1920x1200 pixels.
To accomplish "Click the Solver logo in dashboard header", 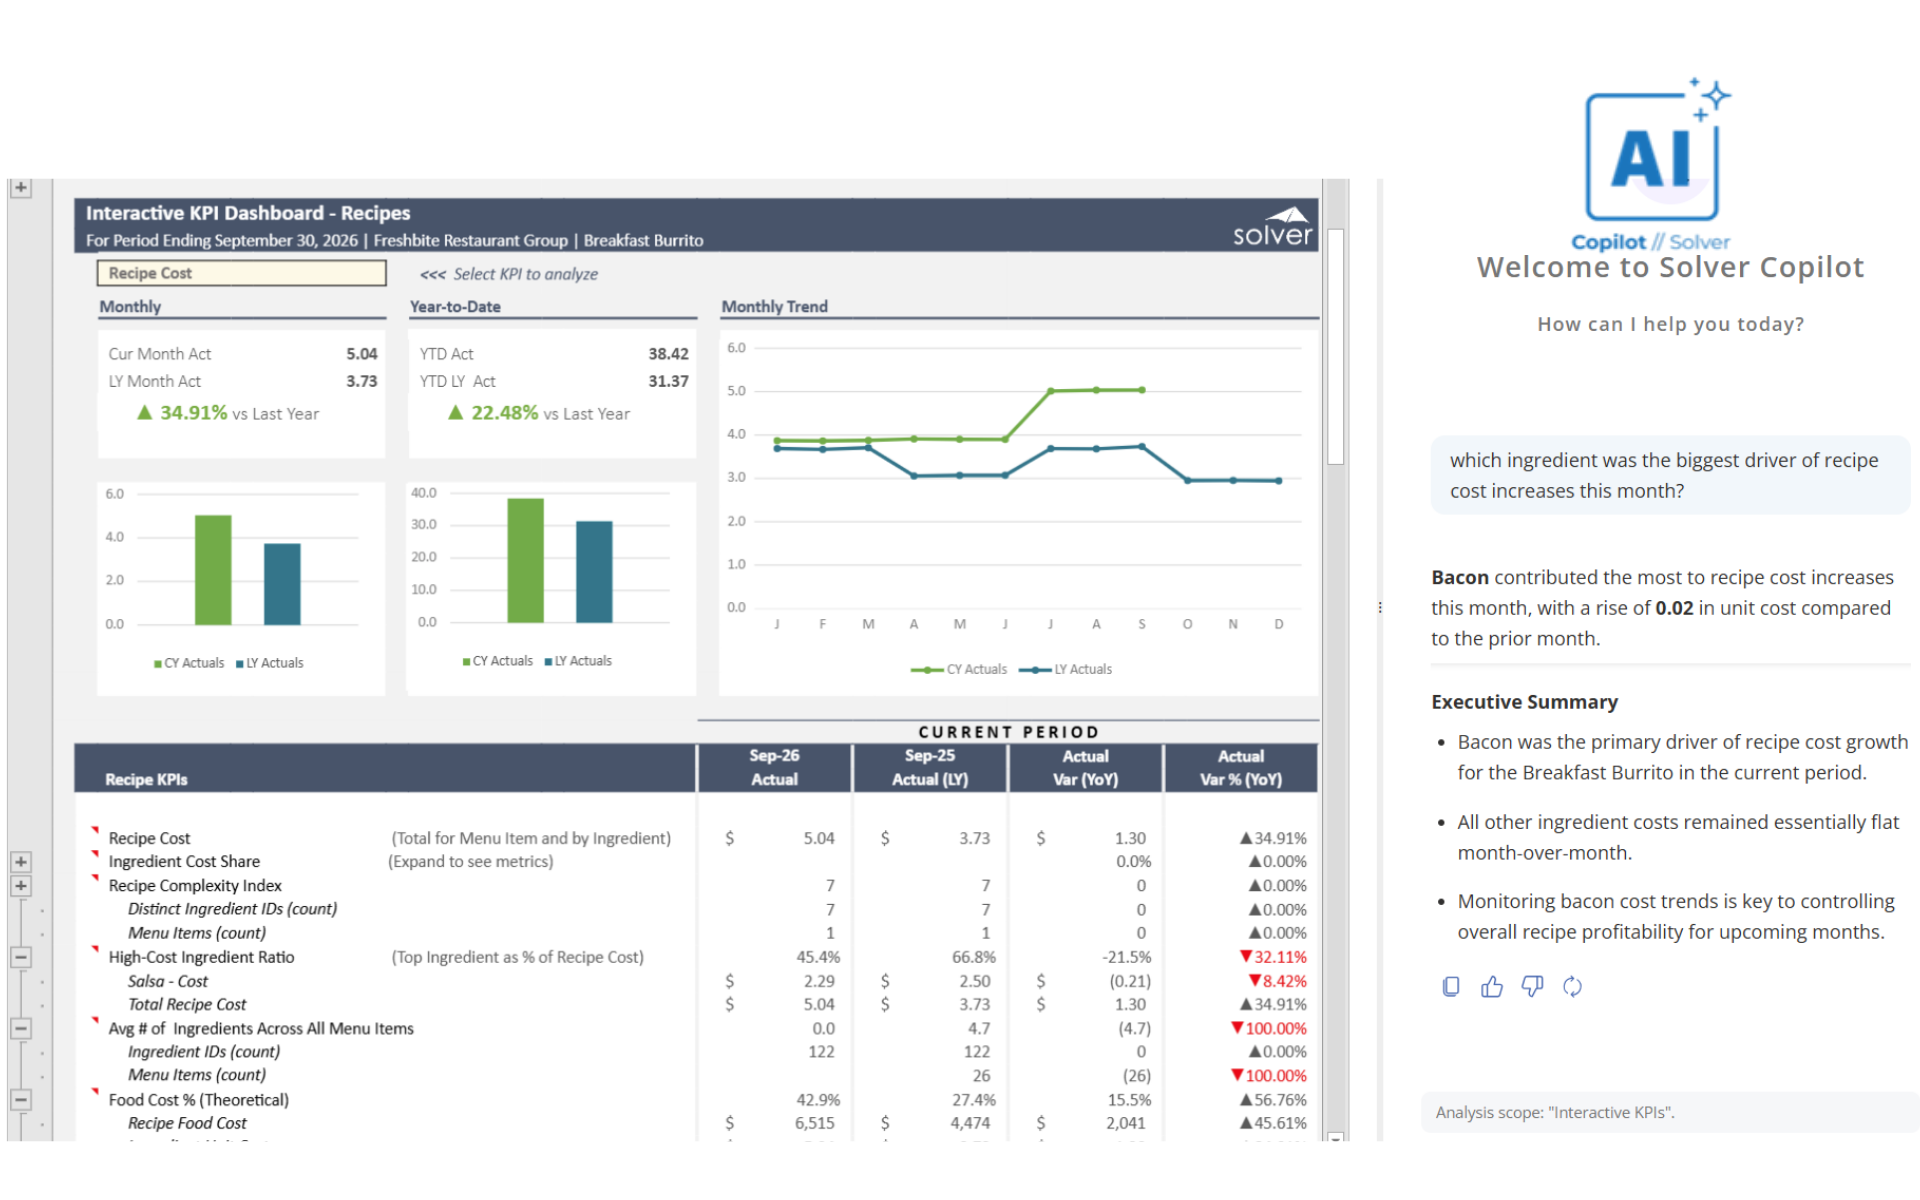I will click(x=1272, y=227).
